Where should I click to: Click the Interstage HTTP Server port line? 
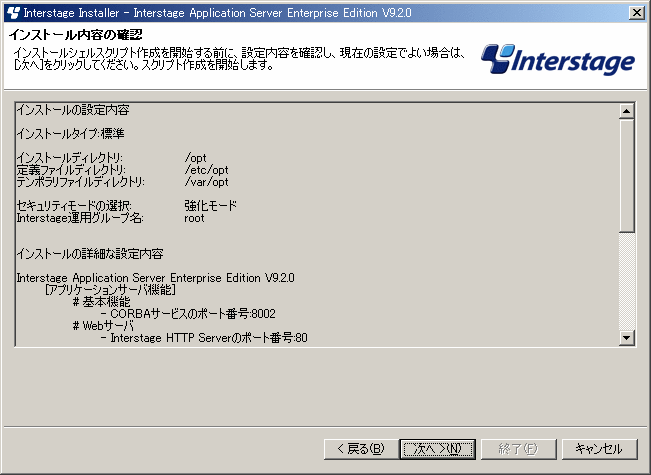(204, 338)
